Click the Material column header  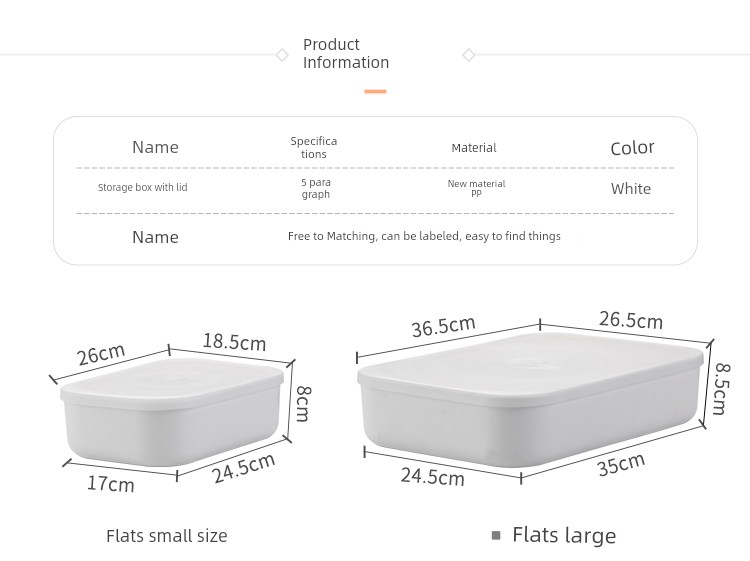point(474,148)
